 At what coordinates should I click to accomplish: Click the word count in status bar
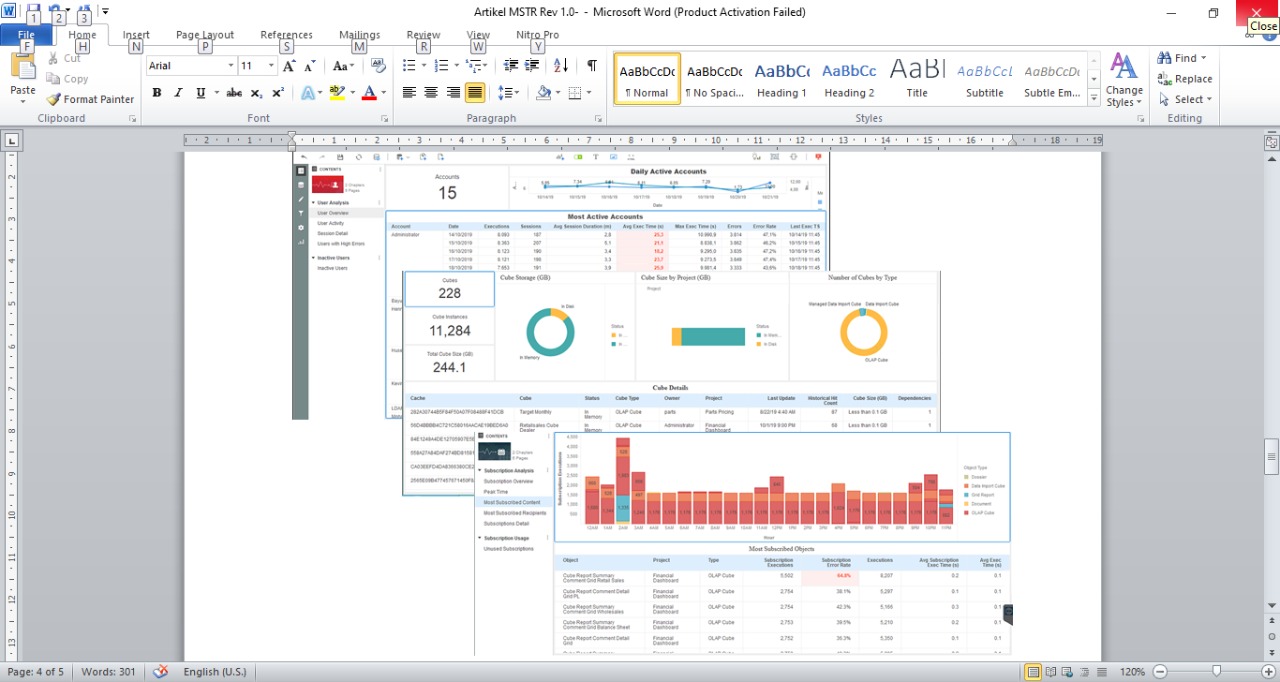point(108,672)
